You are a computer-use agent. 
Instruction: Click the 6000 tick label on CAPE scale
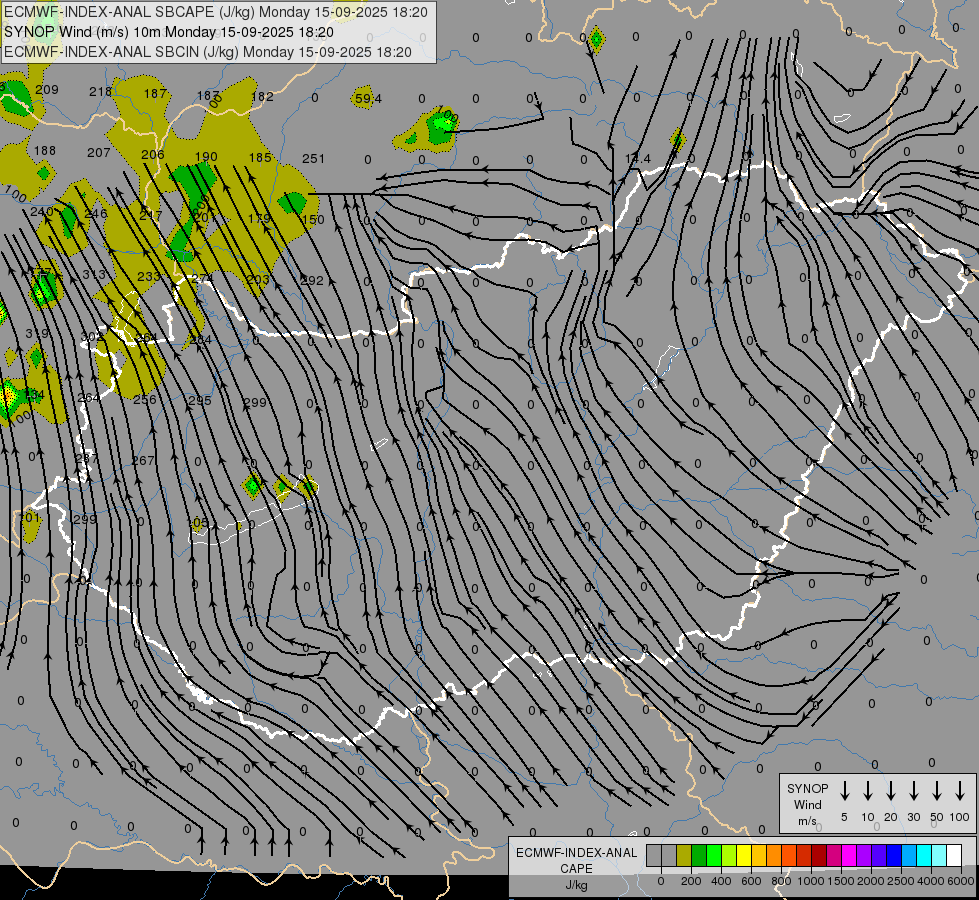(961, 881)
